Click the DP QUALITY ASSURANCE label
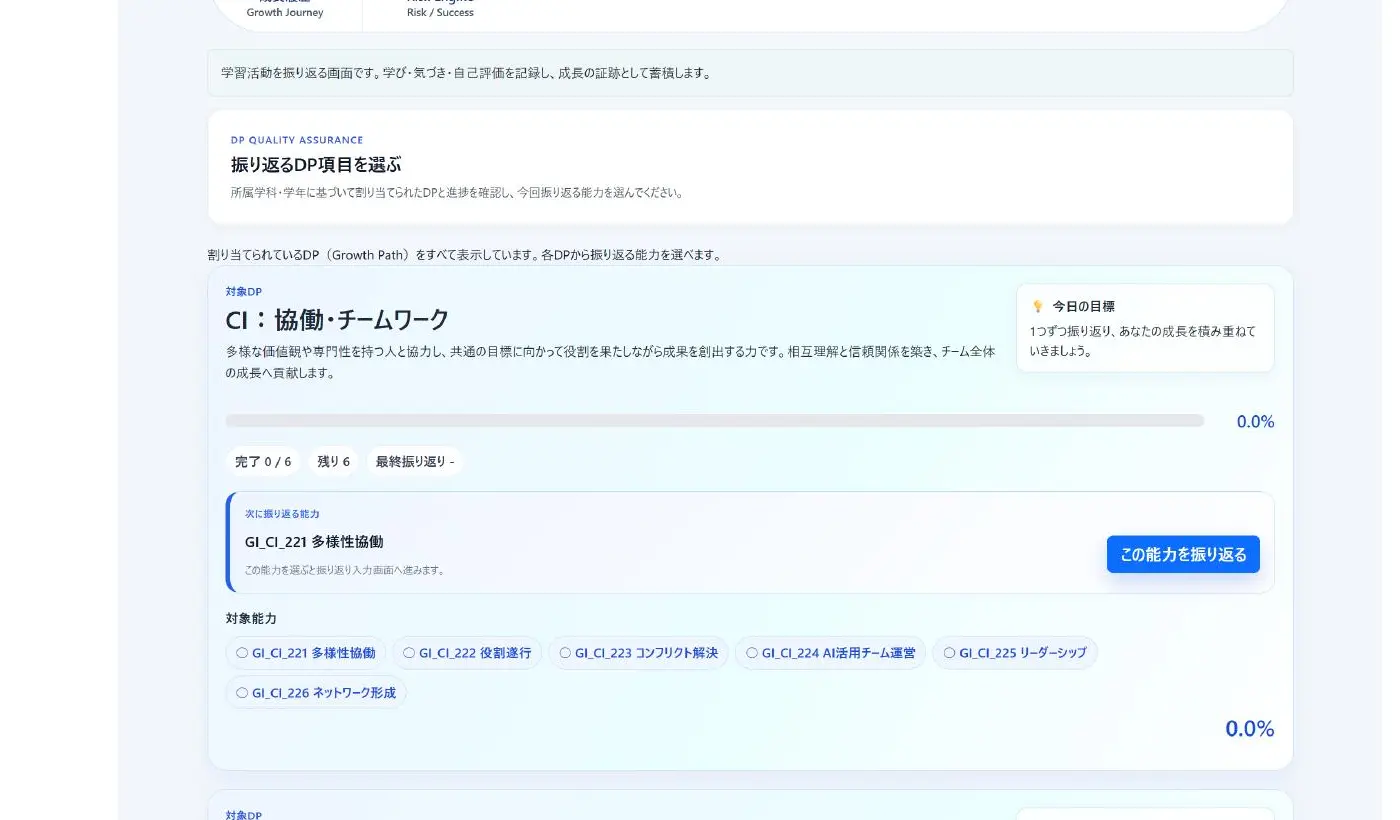Screen dimensions: 1400x820 coord(297,140)
